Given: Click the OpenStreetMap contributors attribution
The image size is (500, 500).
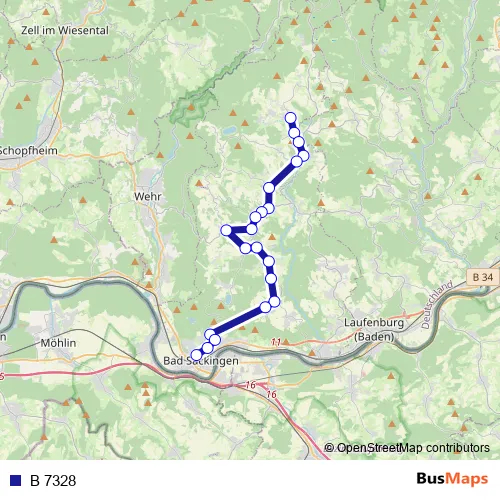Looking at the screenshot, I should coord(407,448).
